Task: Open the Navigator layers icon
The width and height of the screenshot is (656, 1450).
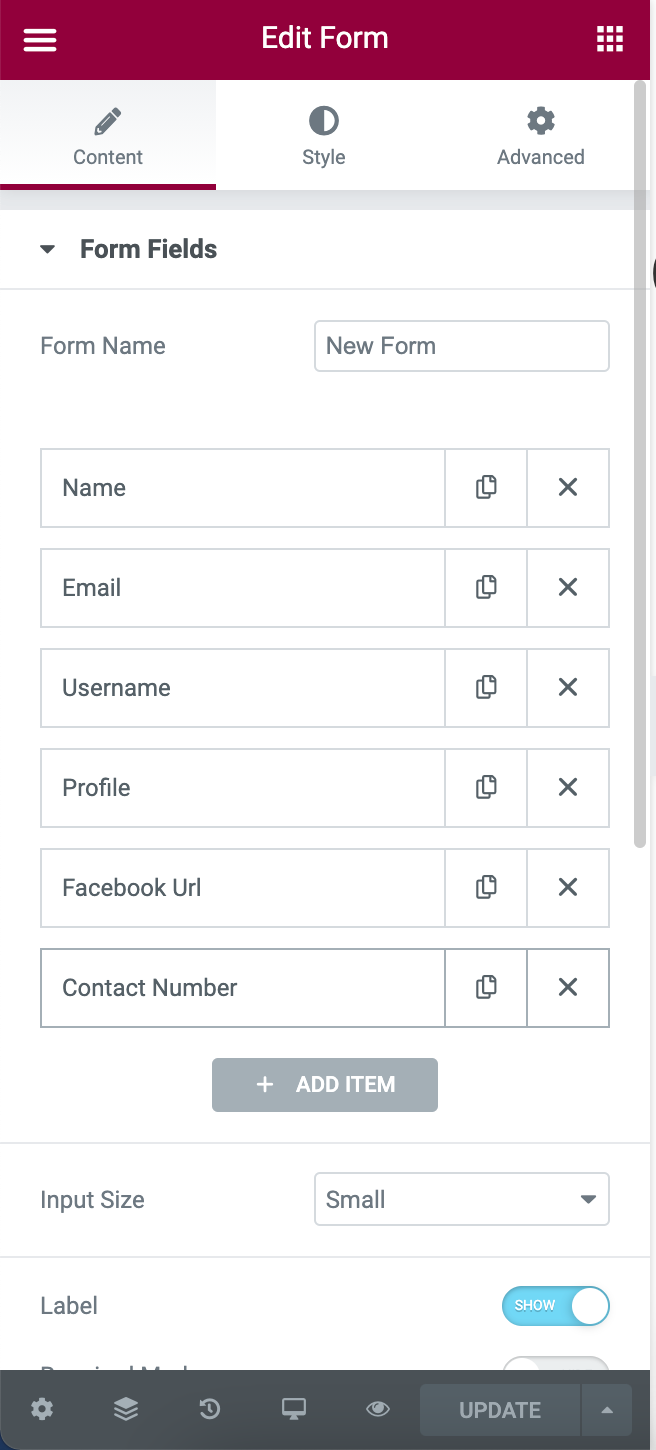Action: [126, 1410]
